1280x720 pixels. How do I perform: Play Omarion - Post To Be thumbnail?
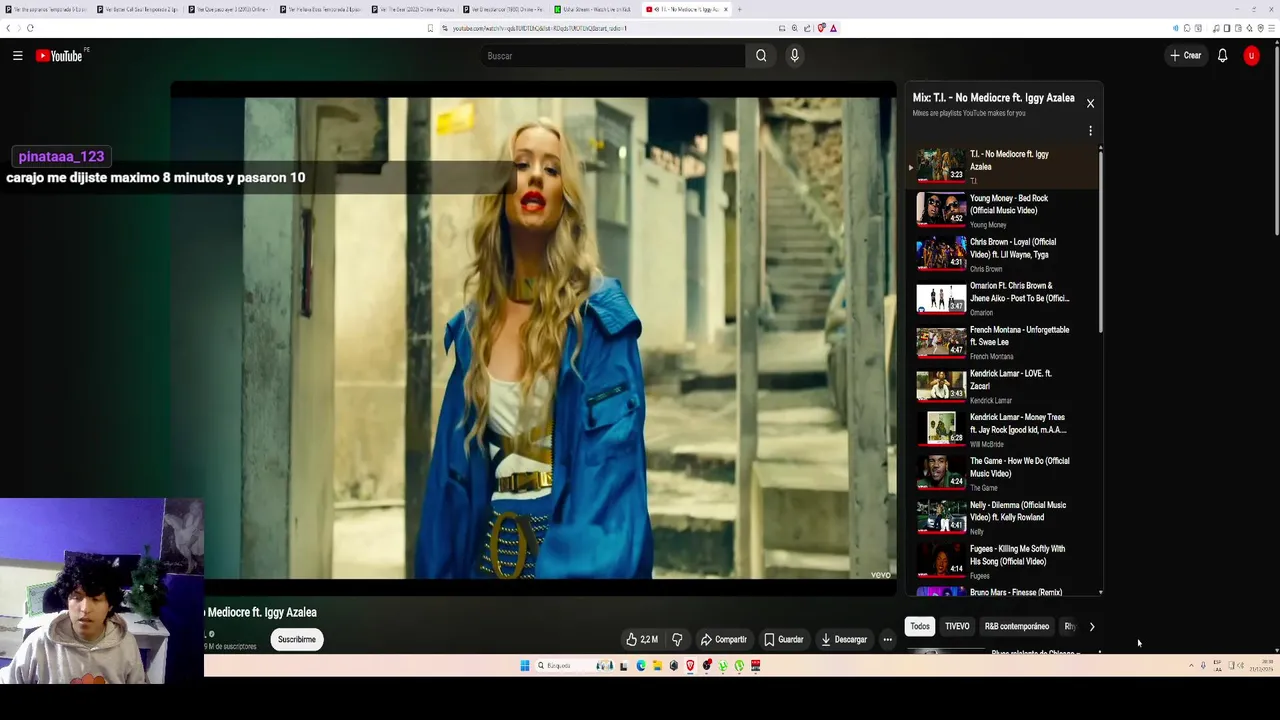click(941, 297)
